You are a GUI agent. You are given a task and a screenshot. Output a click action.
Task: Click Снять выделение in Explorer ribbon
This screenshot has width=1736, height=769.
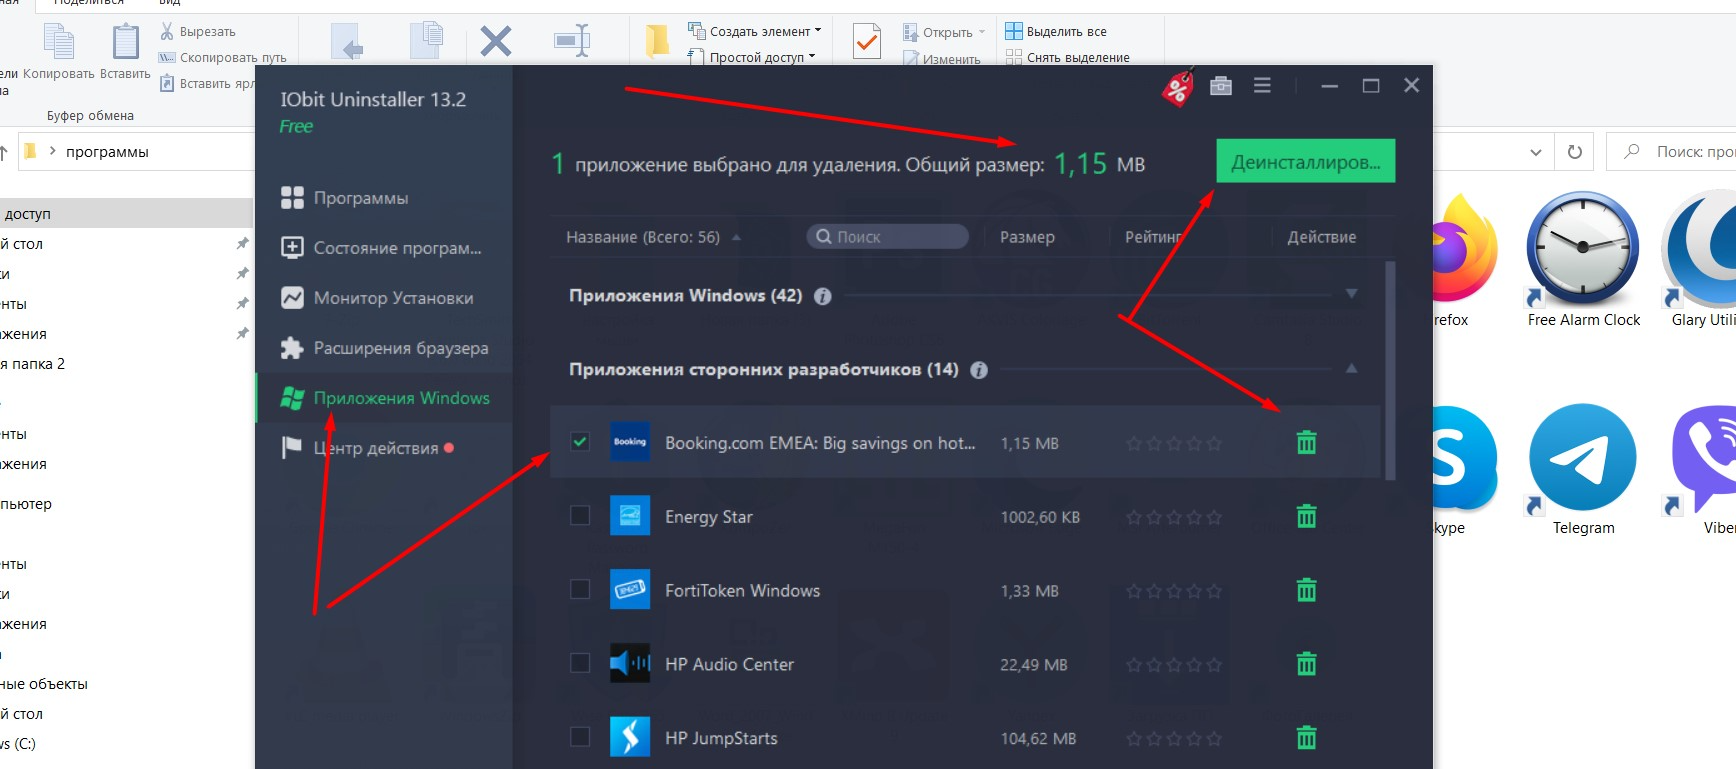pyautogui.click(x=1068, y=57)
